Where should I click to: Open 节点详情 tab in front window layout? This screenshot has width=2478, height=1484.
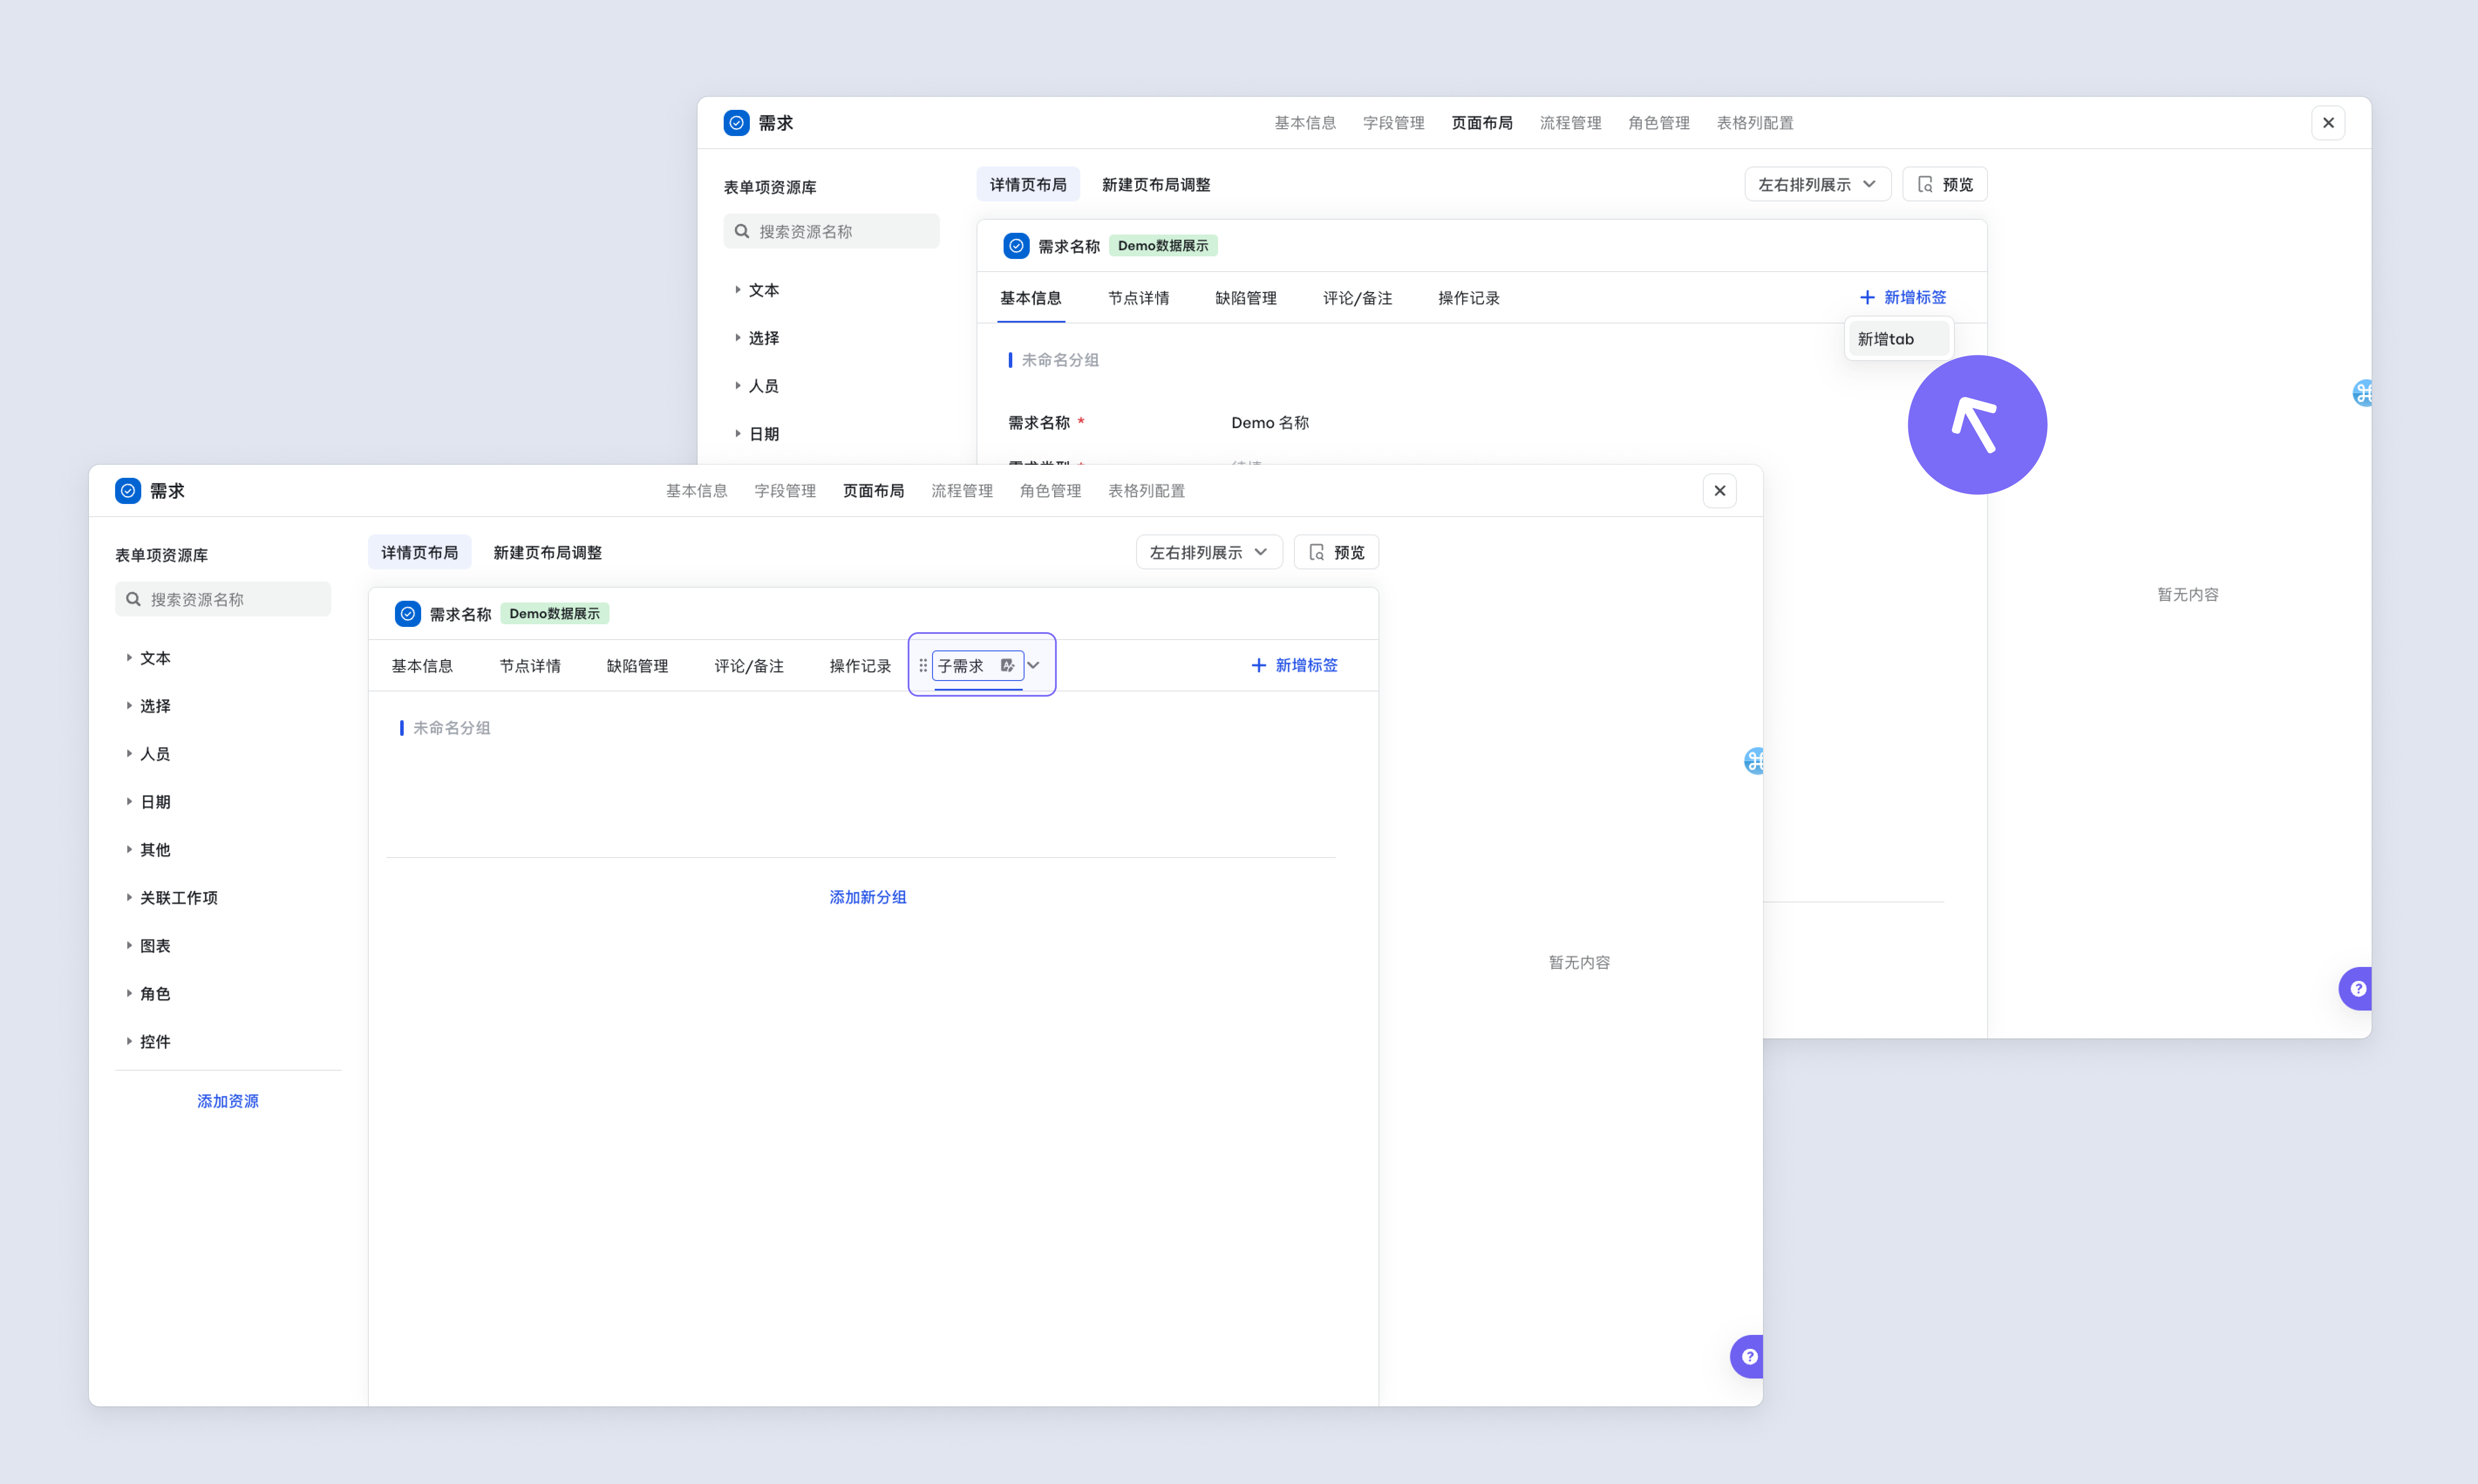click(x=530, y=666)
